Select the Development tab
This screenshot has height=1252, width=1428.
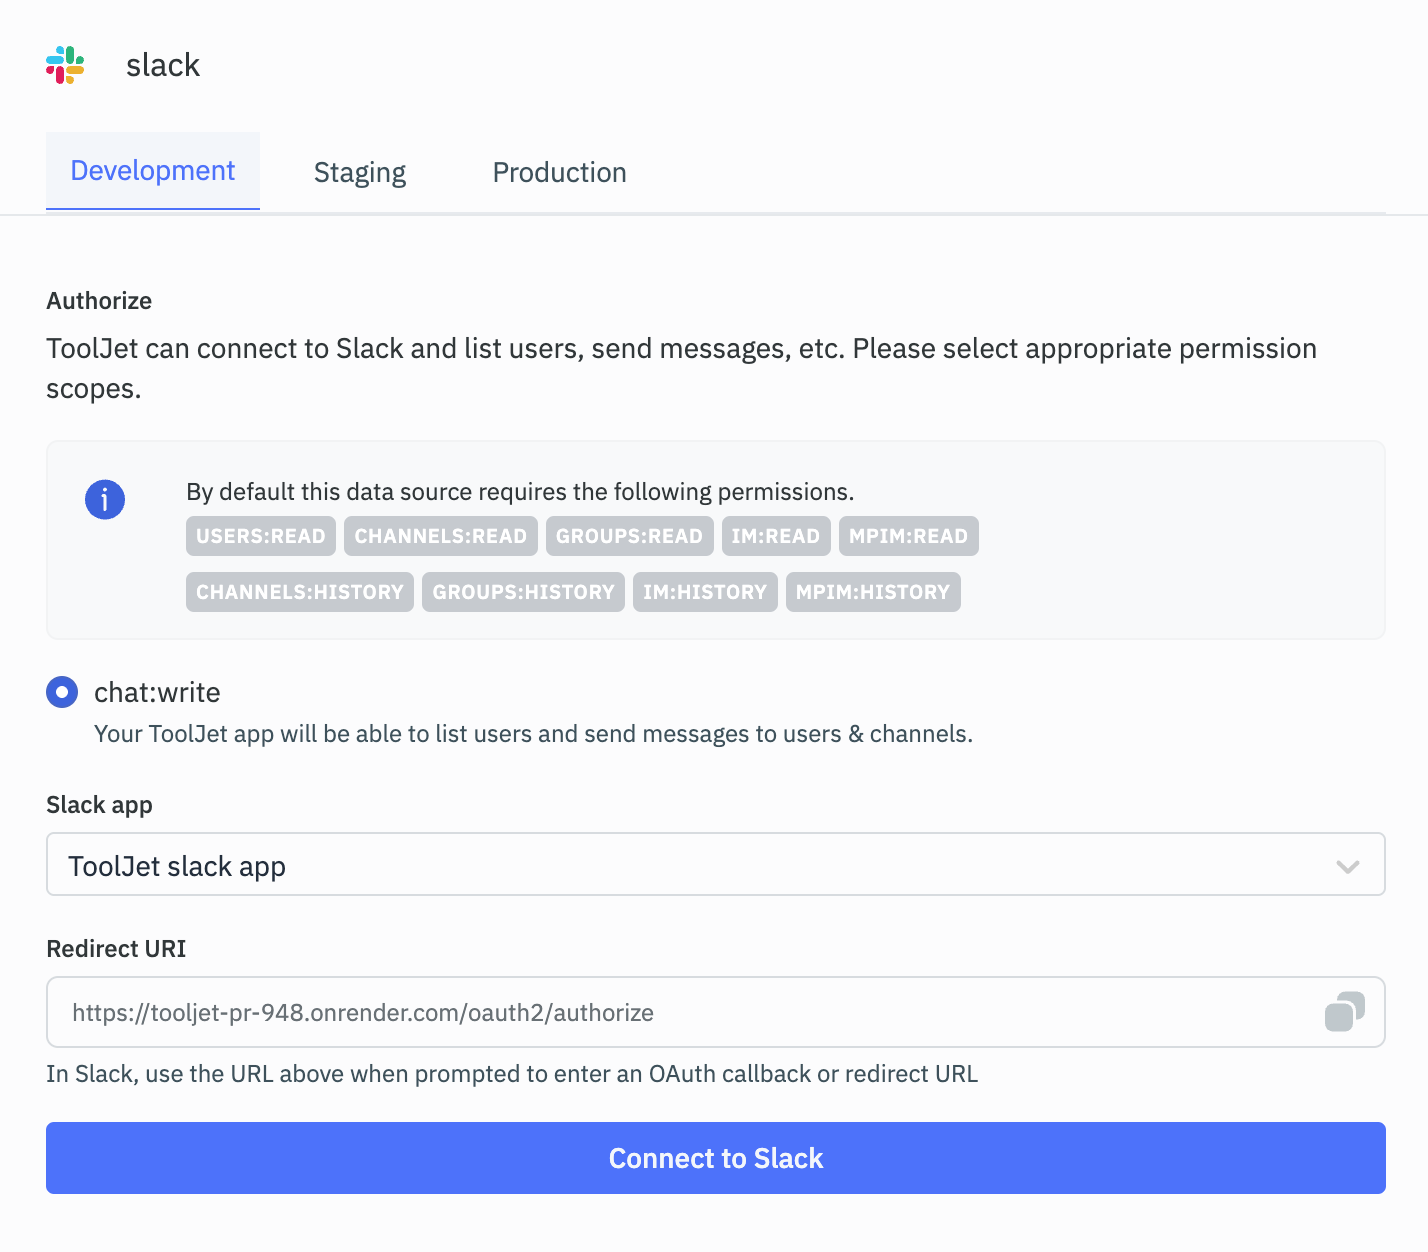152,170
